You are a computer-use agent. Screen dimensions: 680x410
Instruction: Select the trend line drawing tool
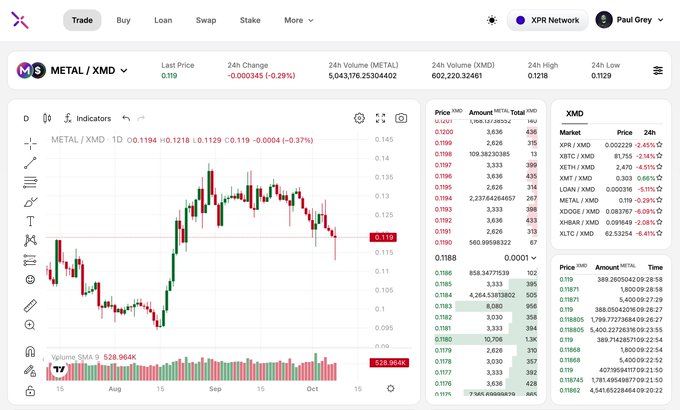(x=30, y=163)
